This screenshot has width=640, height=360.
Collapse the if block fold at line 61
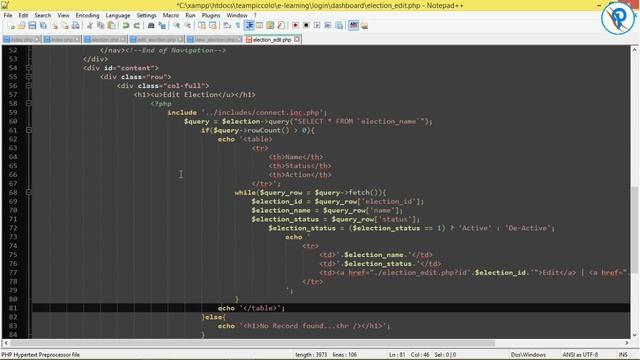point(29,130)
